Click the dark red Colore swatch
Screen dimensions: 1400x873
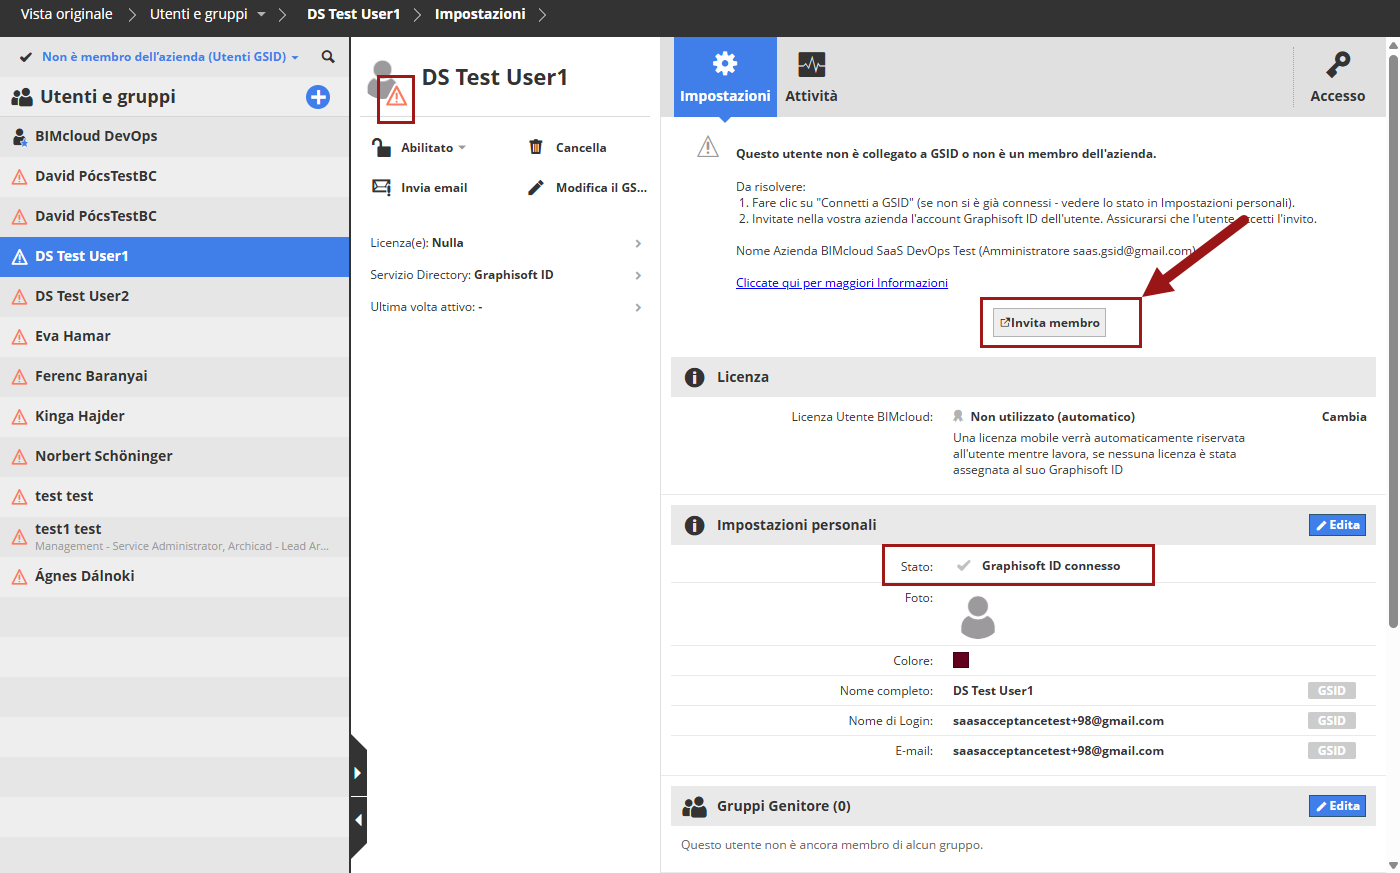pyautogui.click(x=961, y=660)
